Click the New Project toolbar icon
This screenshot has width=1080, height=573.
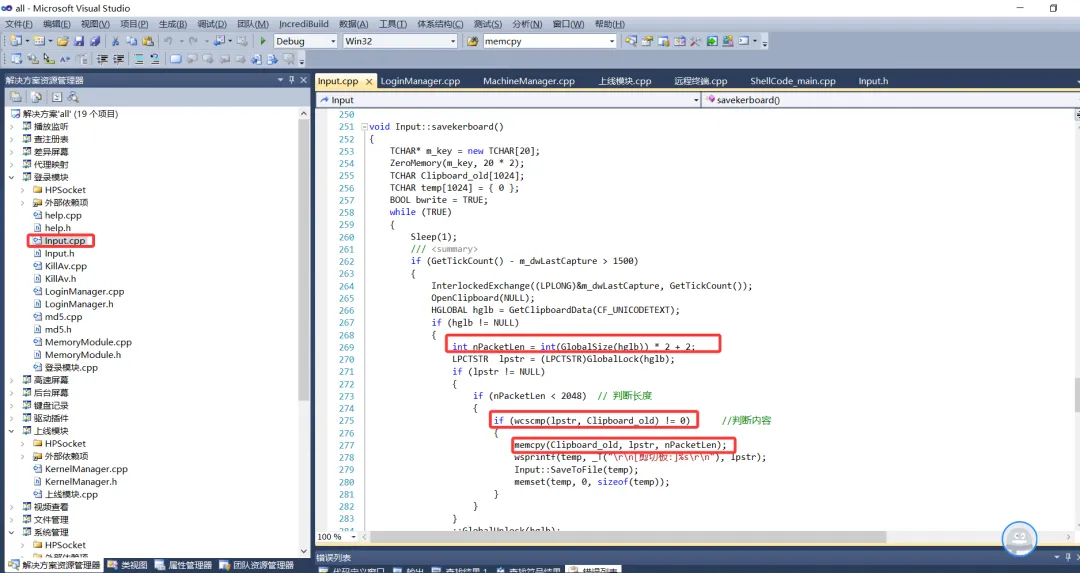15,41
